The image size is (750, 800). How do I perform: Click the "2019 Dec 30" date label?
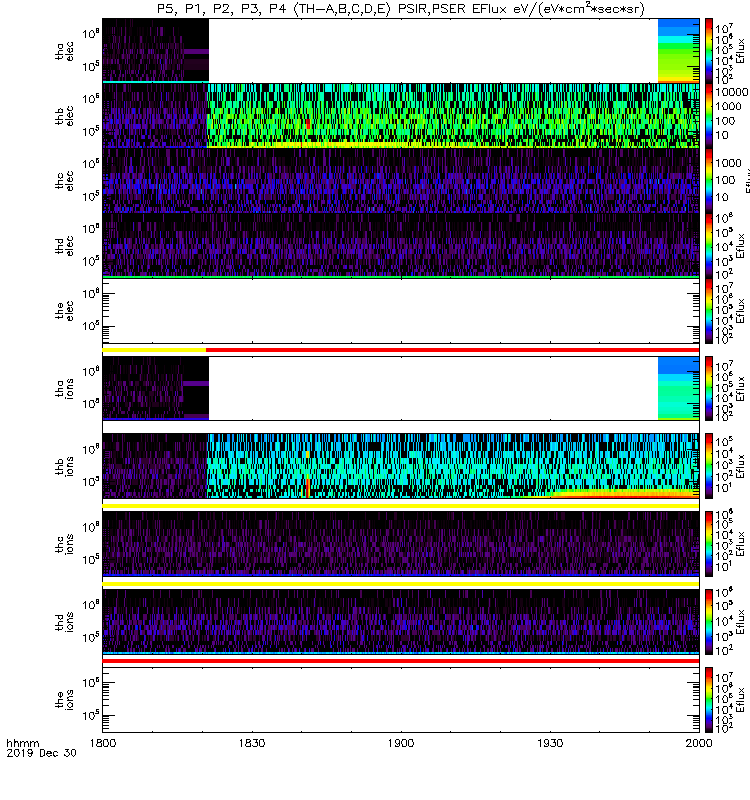point(41,753)
